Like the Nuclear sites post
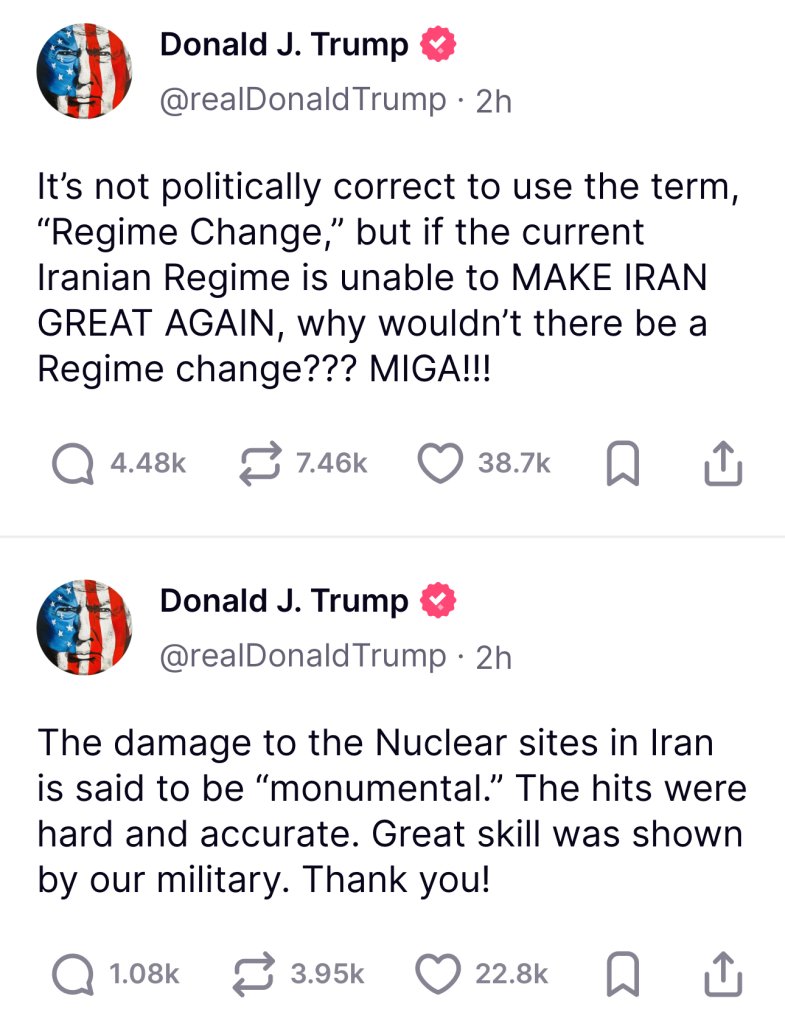The image size is (785, 1024). [x=436, y=973]
